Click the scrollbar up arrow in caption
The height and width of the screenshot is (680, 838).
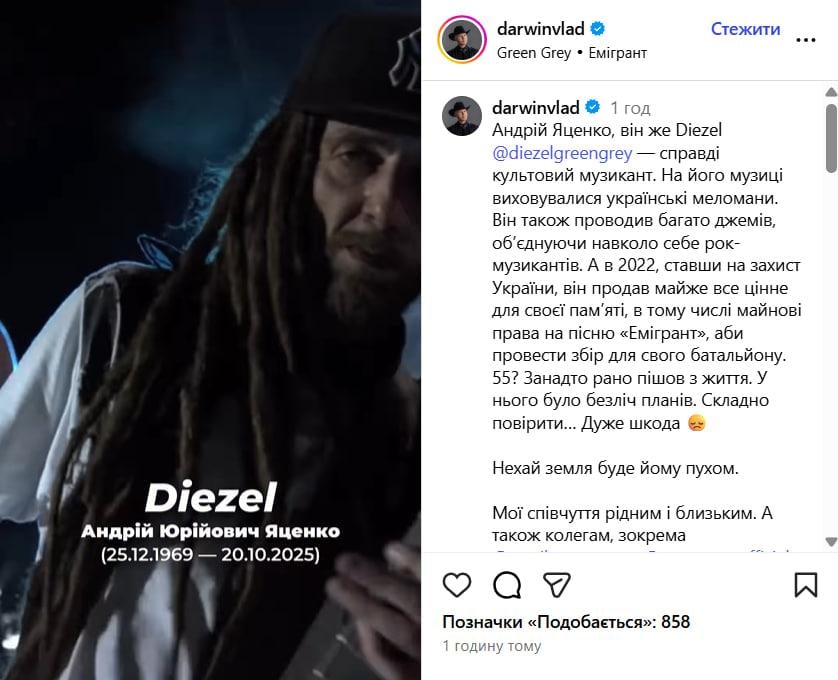(831, 92)
